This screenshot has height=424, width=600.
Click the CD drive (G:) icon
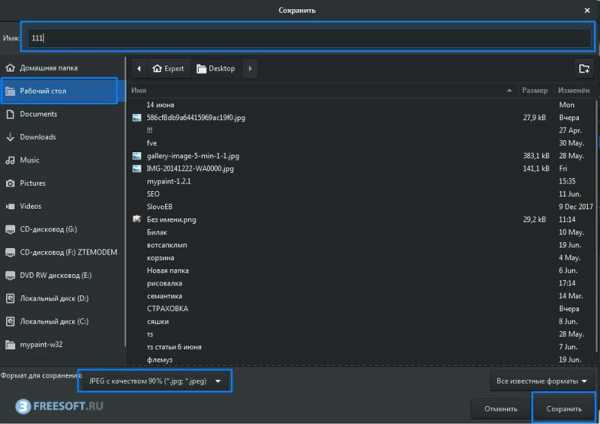(10, 229)
